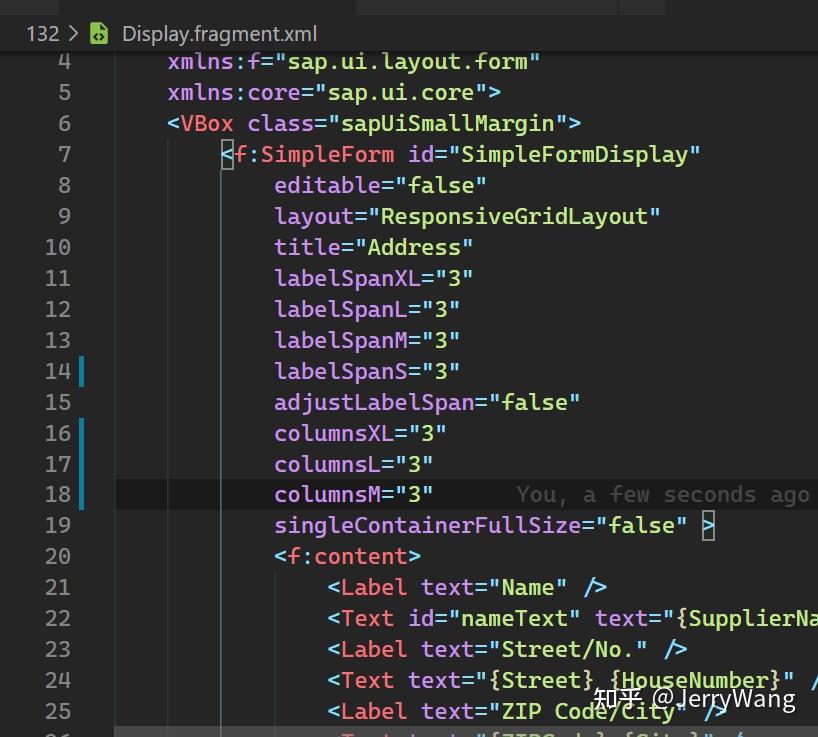
Task: Click the columnsM attribute on current line
Action: pyautogui.click(x=328, y=494)
